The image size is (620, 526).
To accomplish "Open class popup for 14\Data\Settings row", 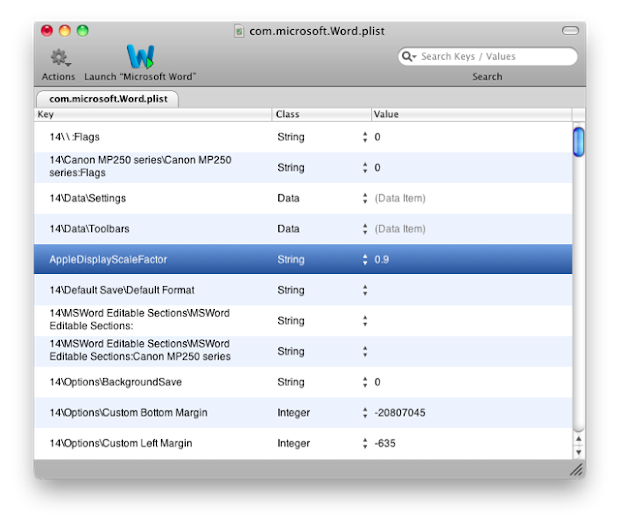I will [x=365, y=198].
